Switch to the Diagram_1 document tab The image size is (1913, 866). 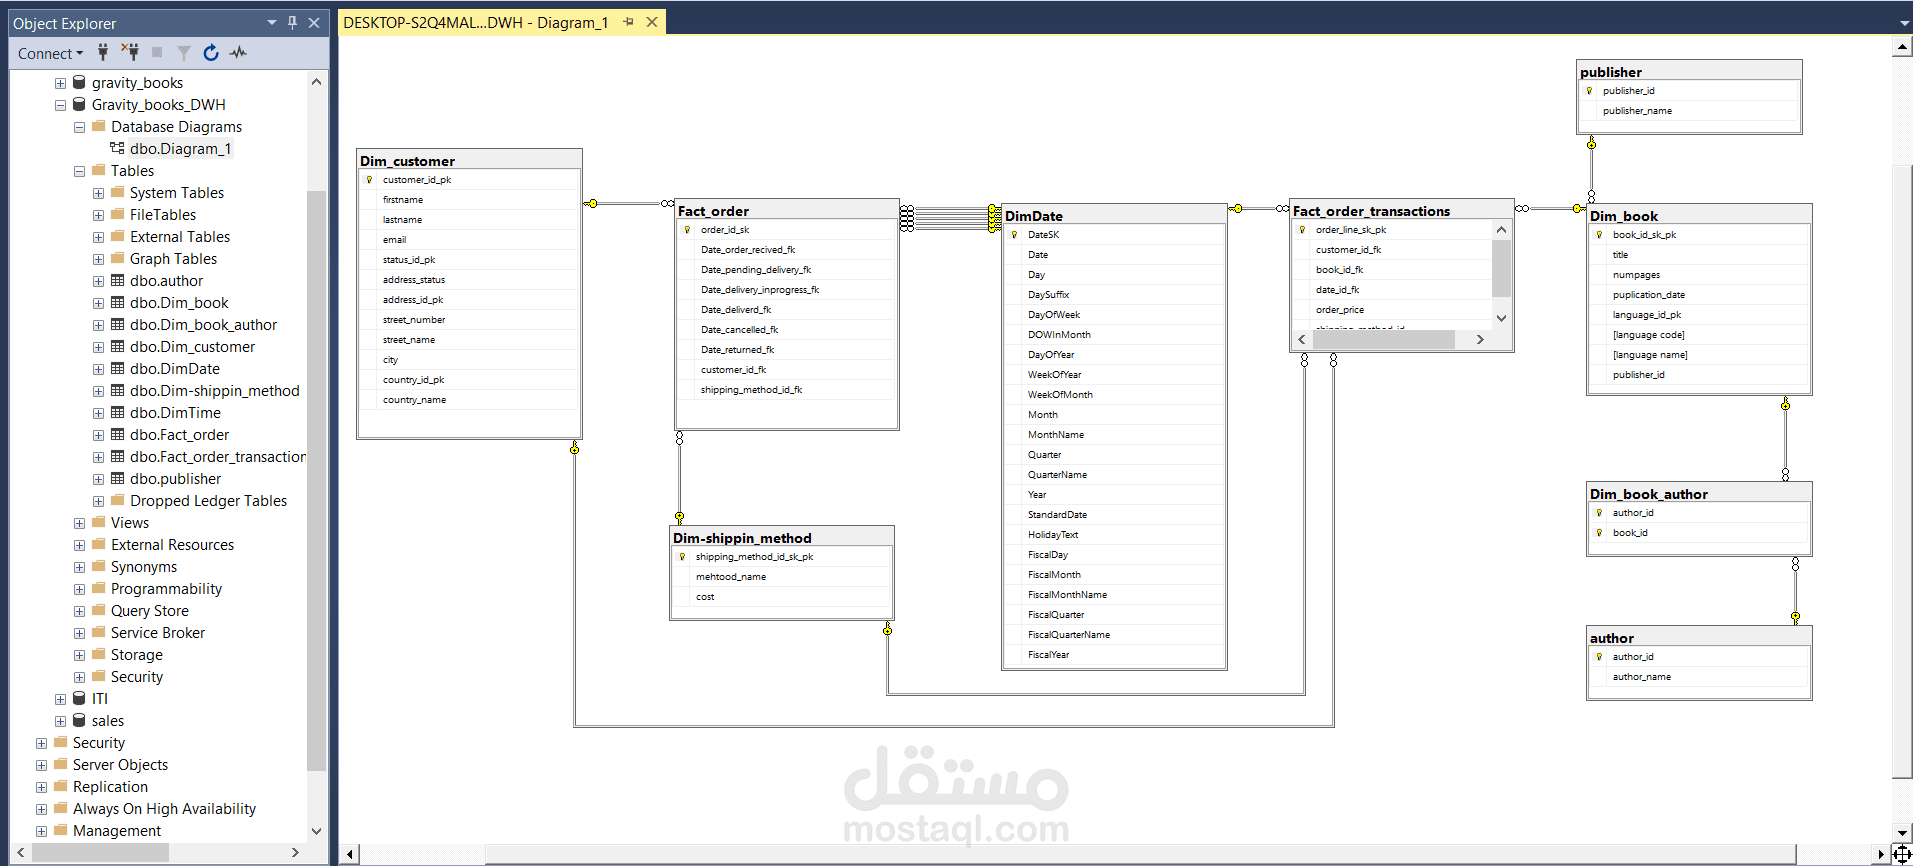point(476,22)
